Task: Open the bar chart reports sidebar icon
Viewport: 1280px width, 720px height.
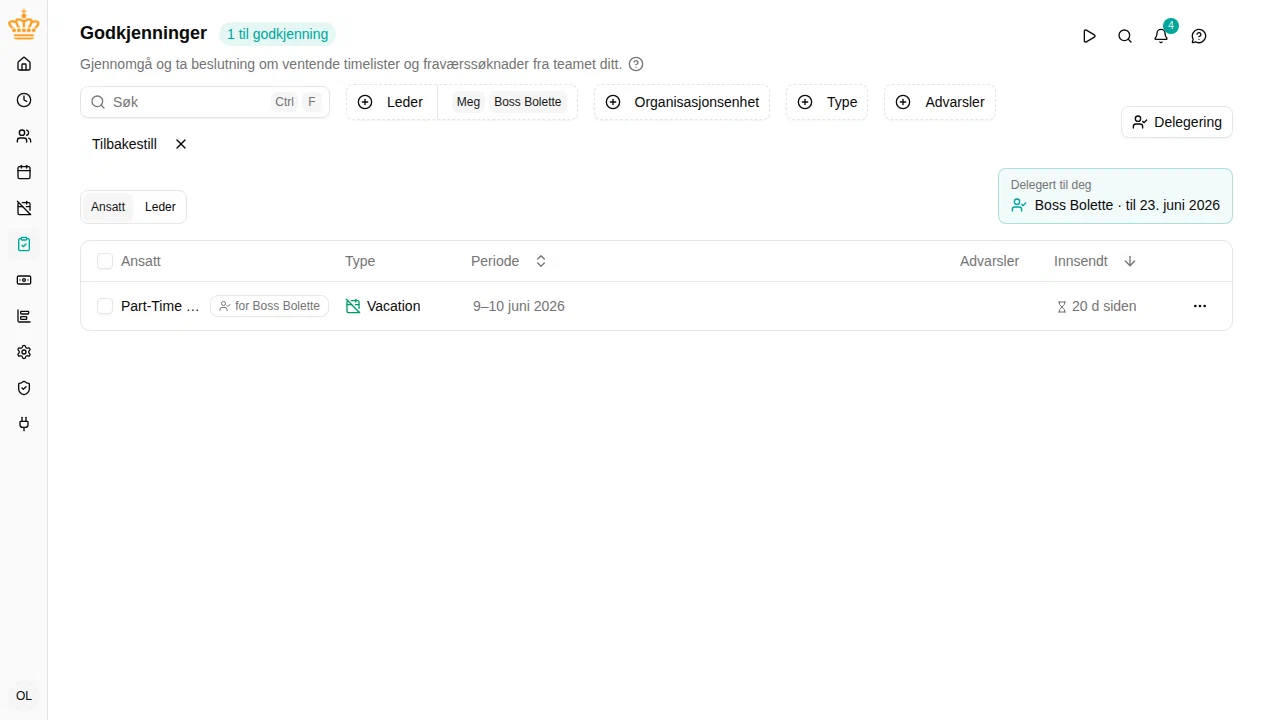Action: click(x=24, y=316)
